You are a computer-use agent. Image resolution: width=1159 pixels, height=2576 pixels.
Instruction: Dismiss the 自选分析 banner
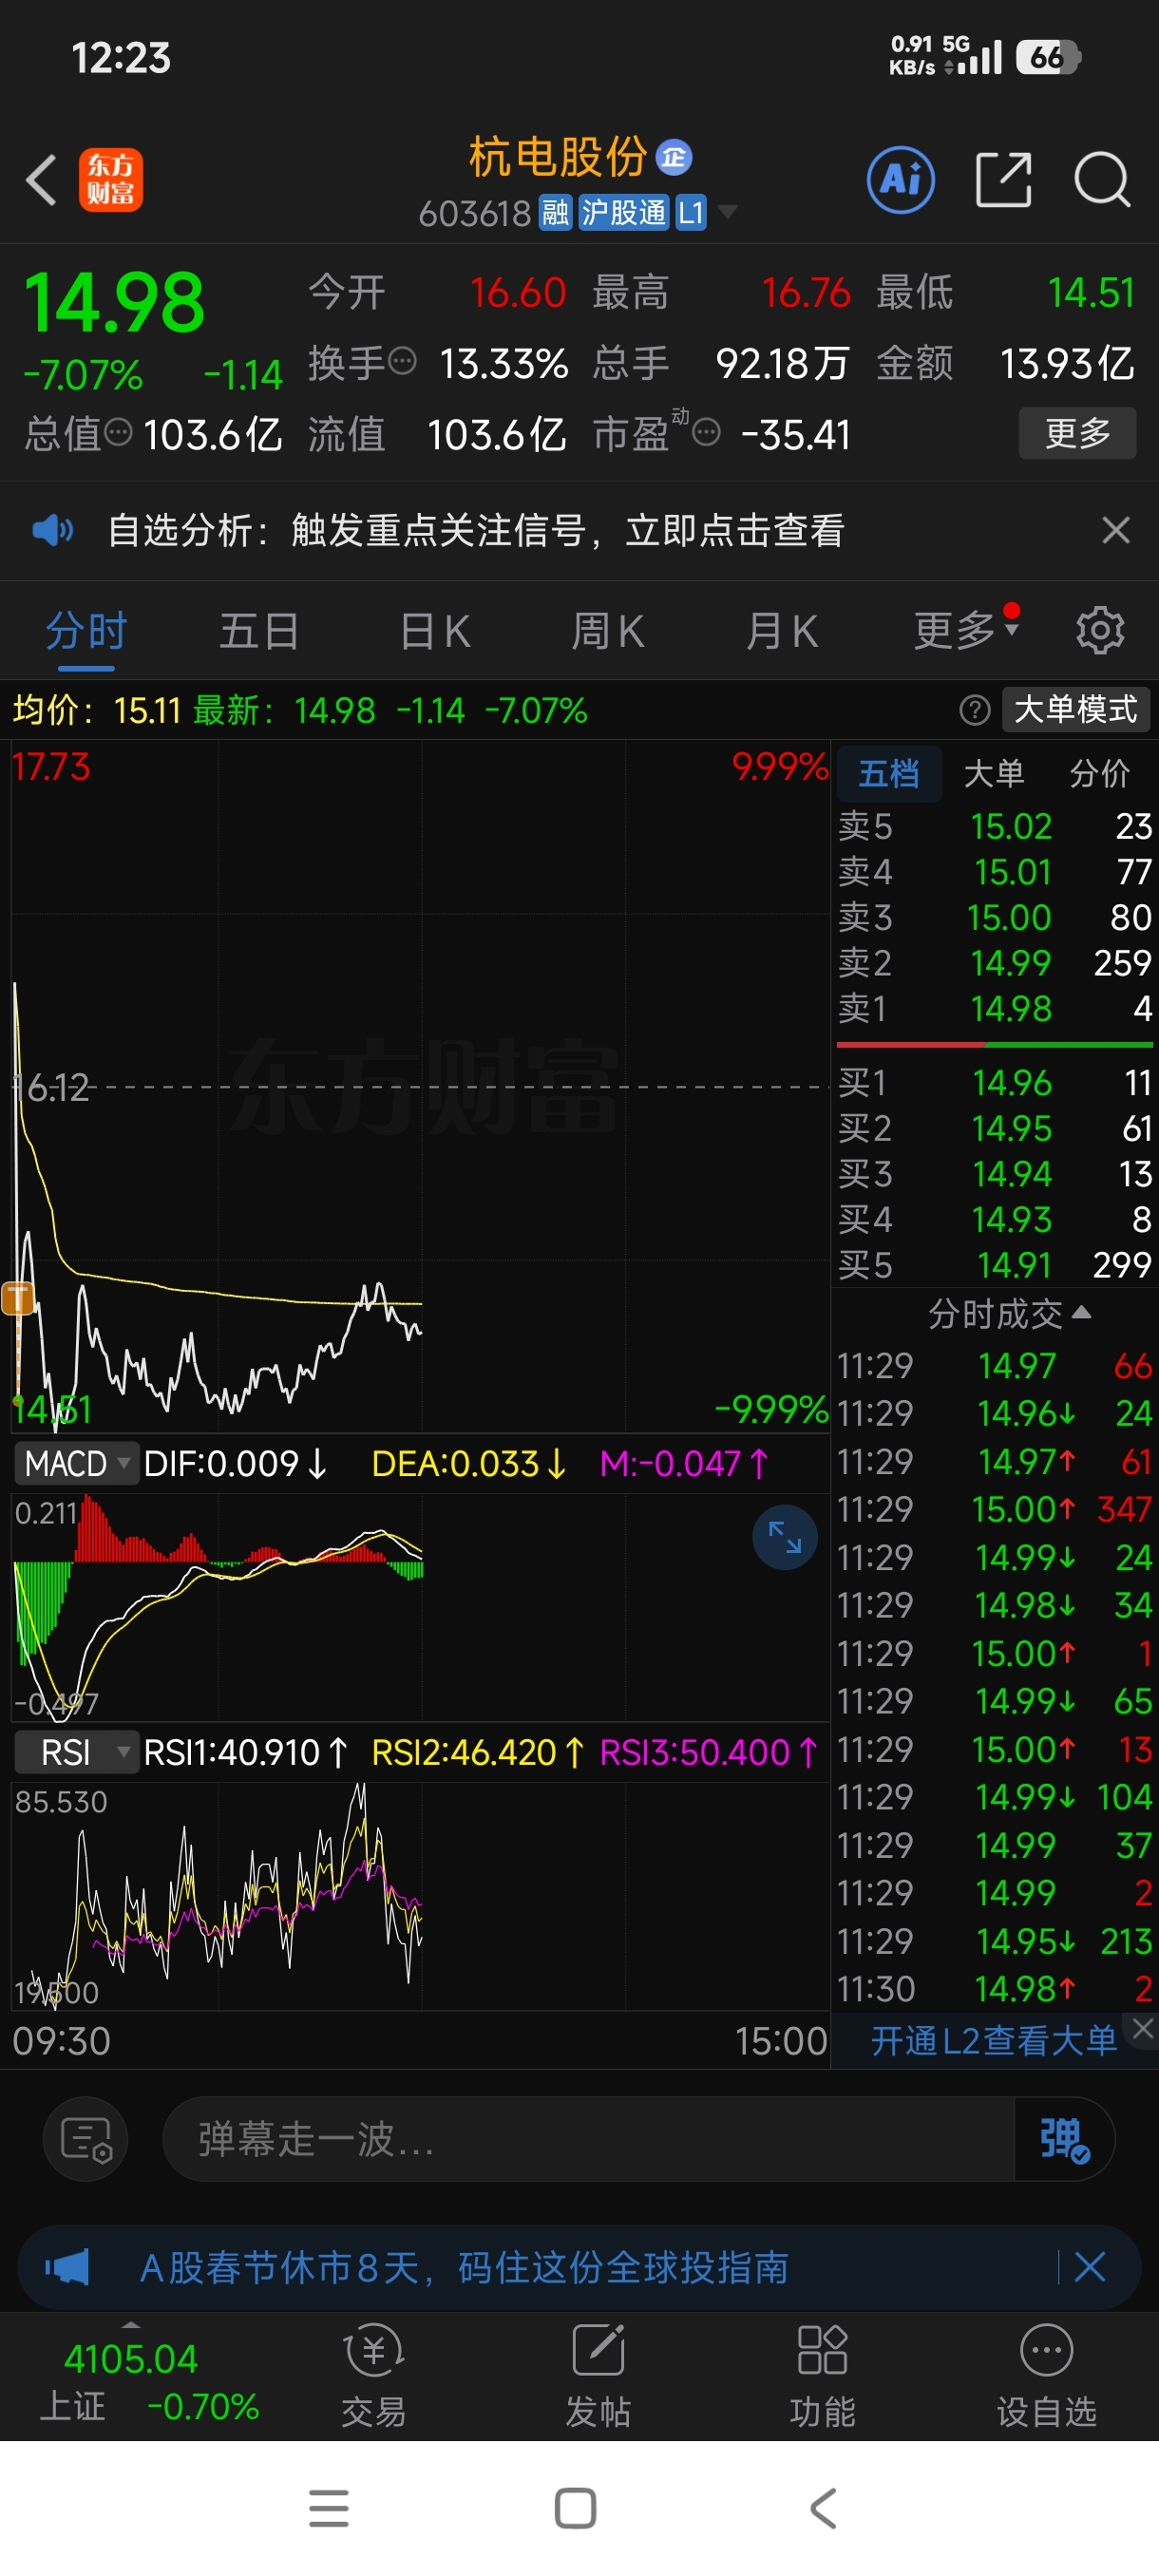point(1116,530)
